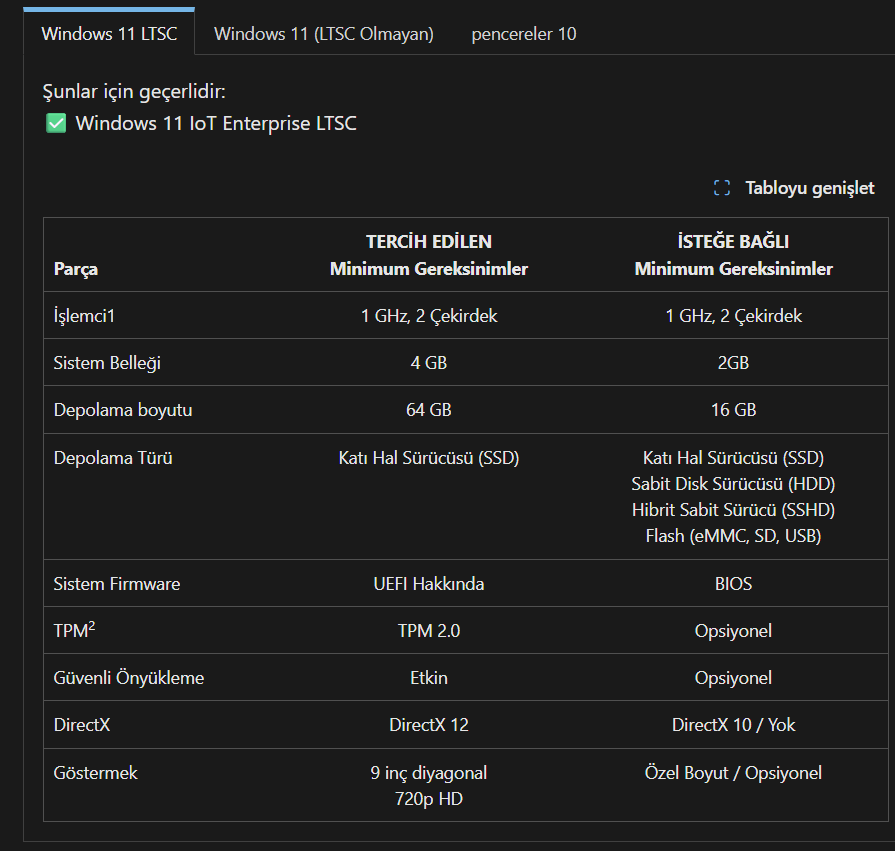Click the DirectX row label
The width and height of the screenshot is (895, 851).
[82, 725]
